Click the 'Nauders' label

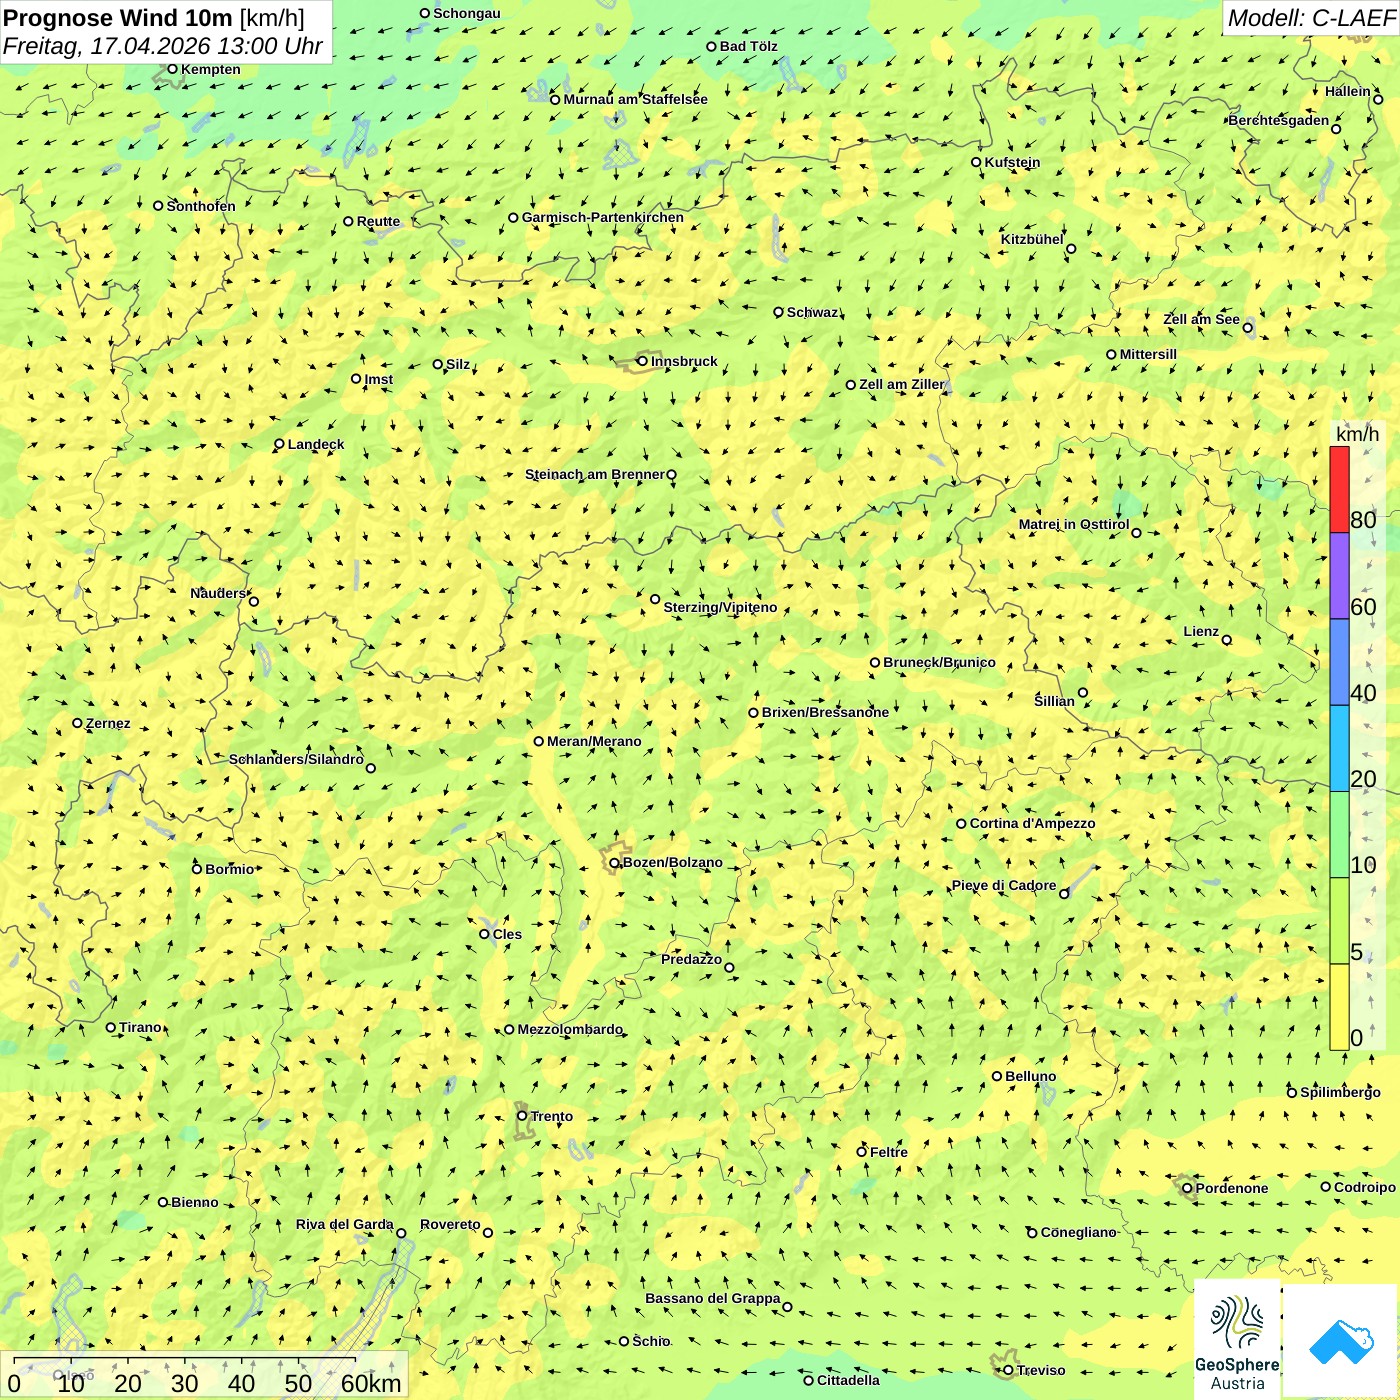pyautogui.click(x=218, y=593)
